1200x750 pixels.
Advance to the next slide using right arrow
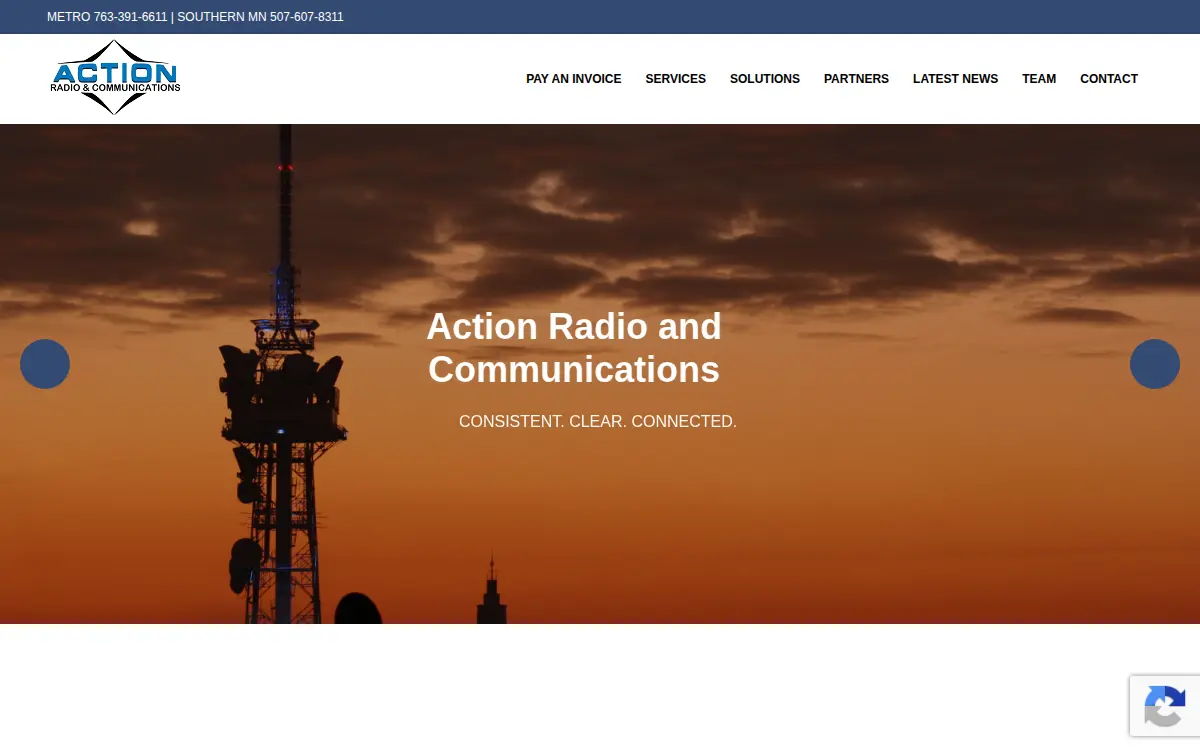click(1155, 364)
